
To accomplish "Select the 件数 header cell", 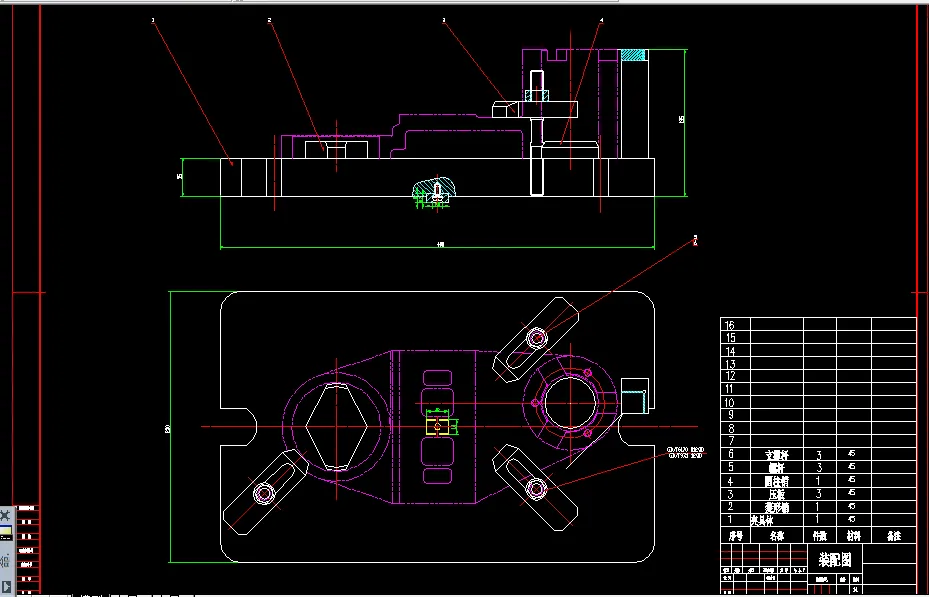I will click(x=819, y=536).
